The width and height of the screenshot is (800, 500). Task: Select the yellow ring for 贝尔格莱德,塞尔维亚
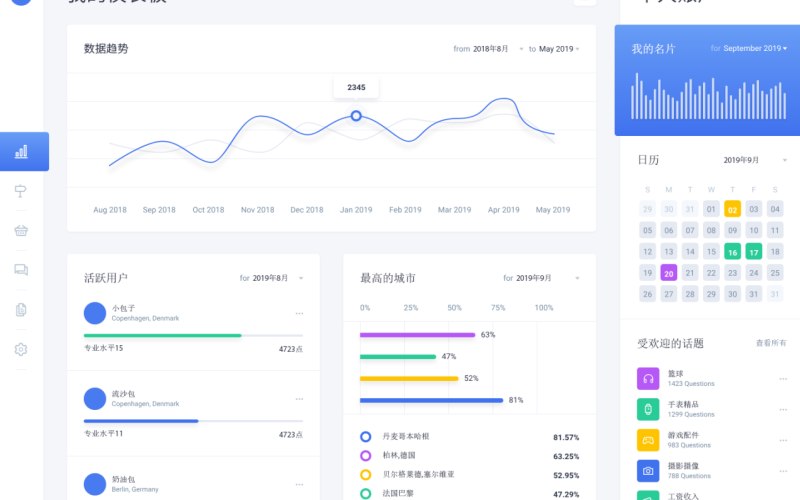(365, 474)
